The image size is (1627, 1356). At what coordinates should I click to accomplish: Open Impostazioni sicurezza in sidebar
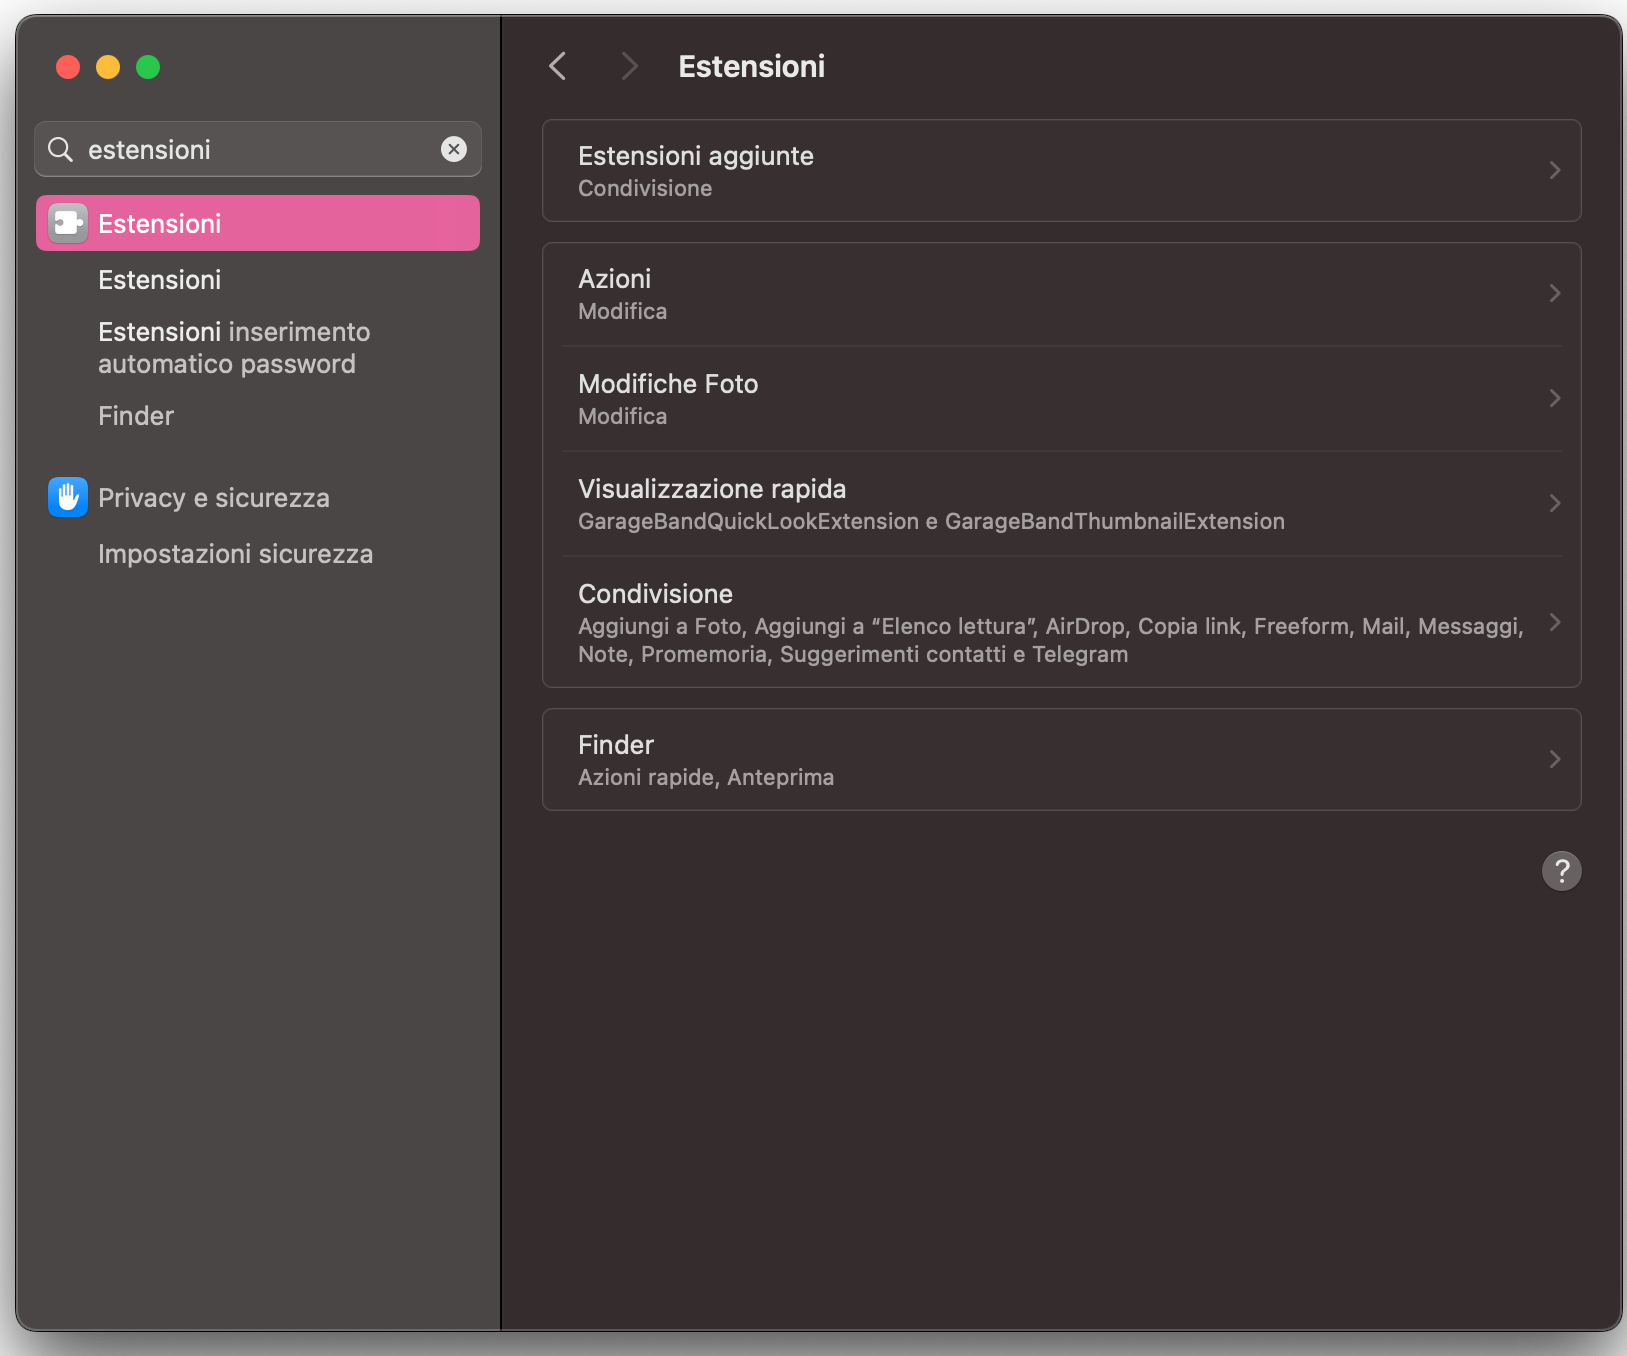235,554
